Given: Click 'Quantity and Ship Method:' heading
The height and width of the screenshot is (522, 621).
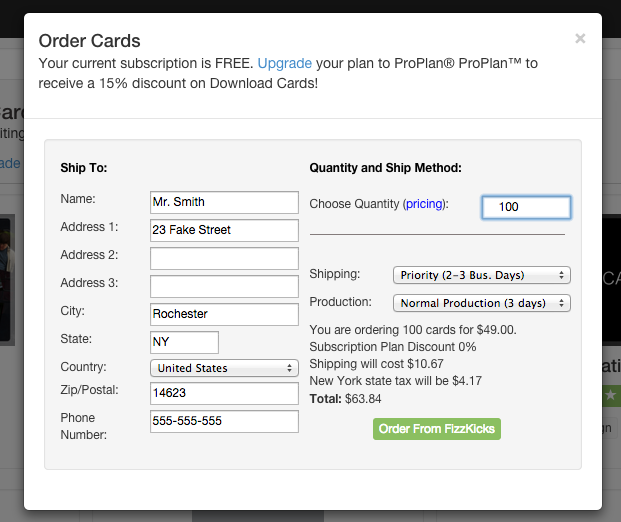Looking at the screenshot, I should (385, 168).
